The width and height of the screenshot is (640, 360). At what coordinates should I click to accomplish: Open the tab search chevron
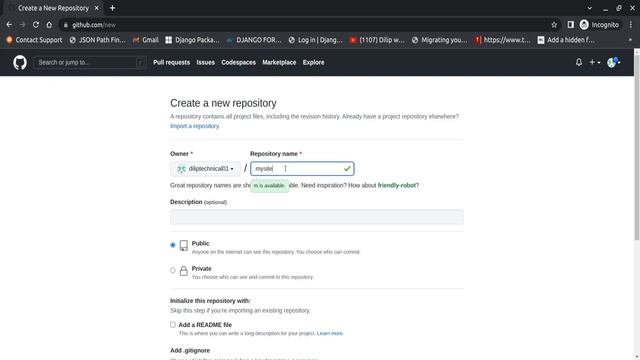click(589, 8)
